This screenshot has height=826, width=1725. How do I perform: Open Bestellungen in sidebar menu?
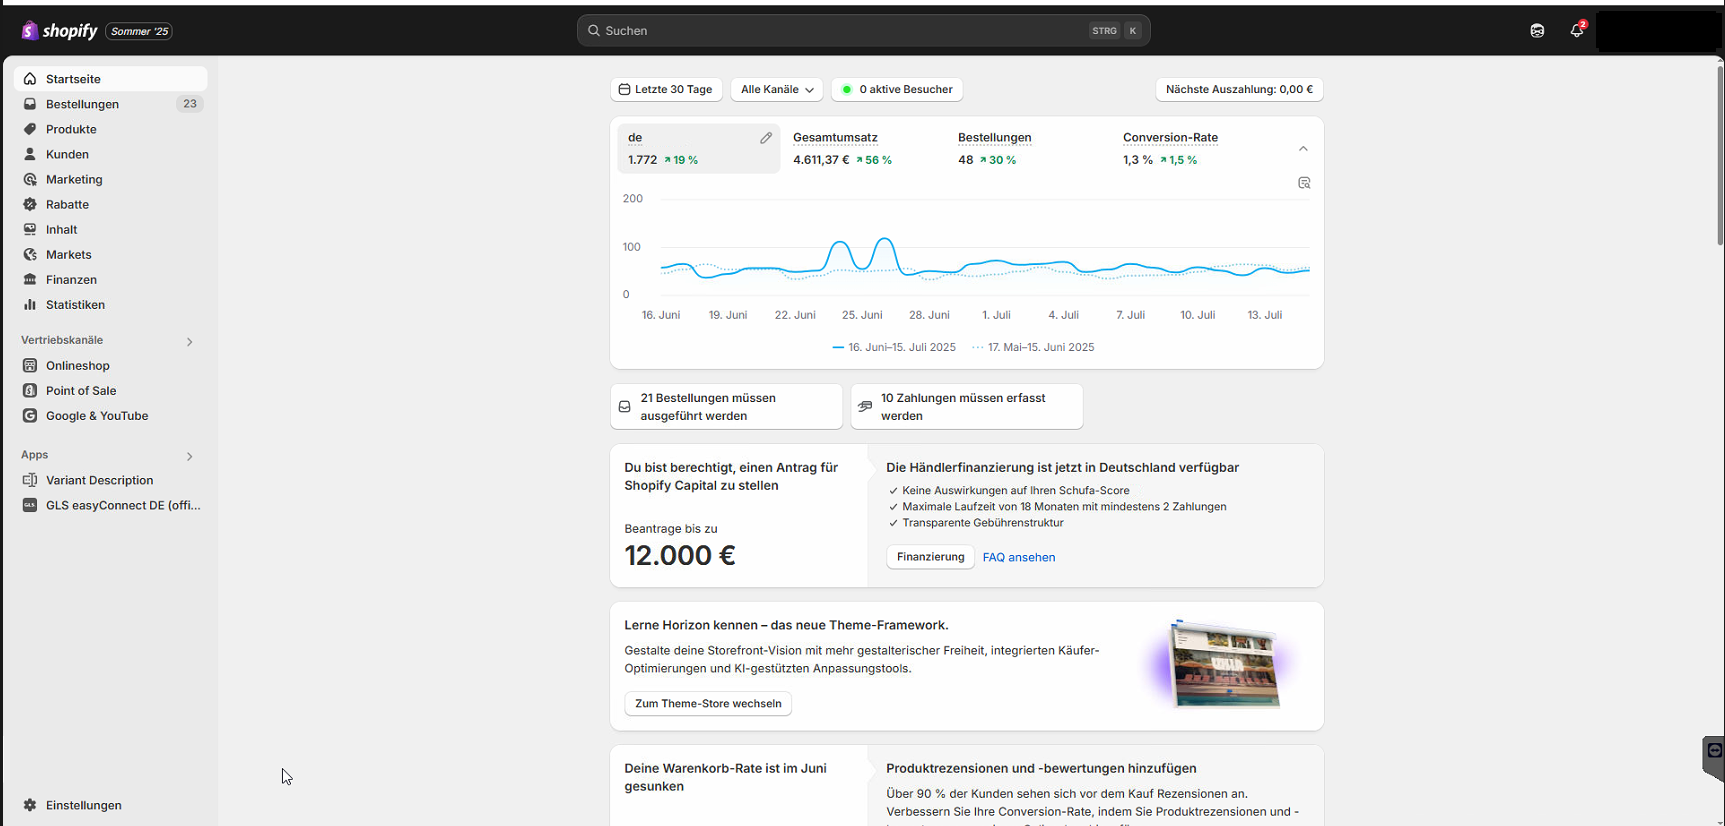point(82,104)
